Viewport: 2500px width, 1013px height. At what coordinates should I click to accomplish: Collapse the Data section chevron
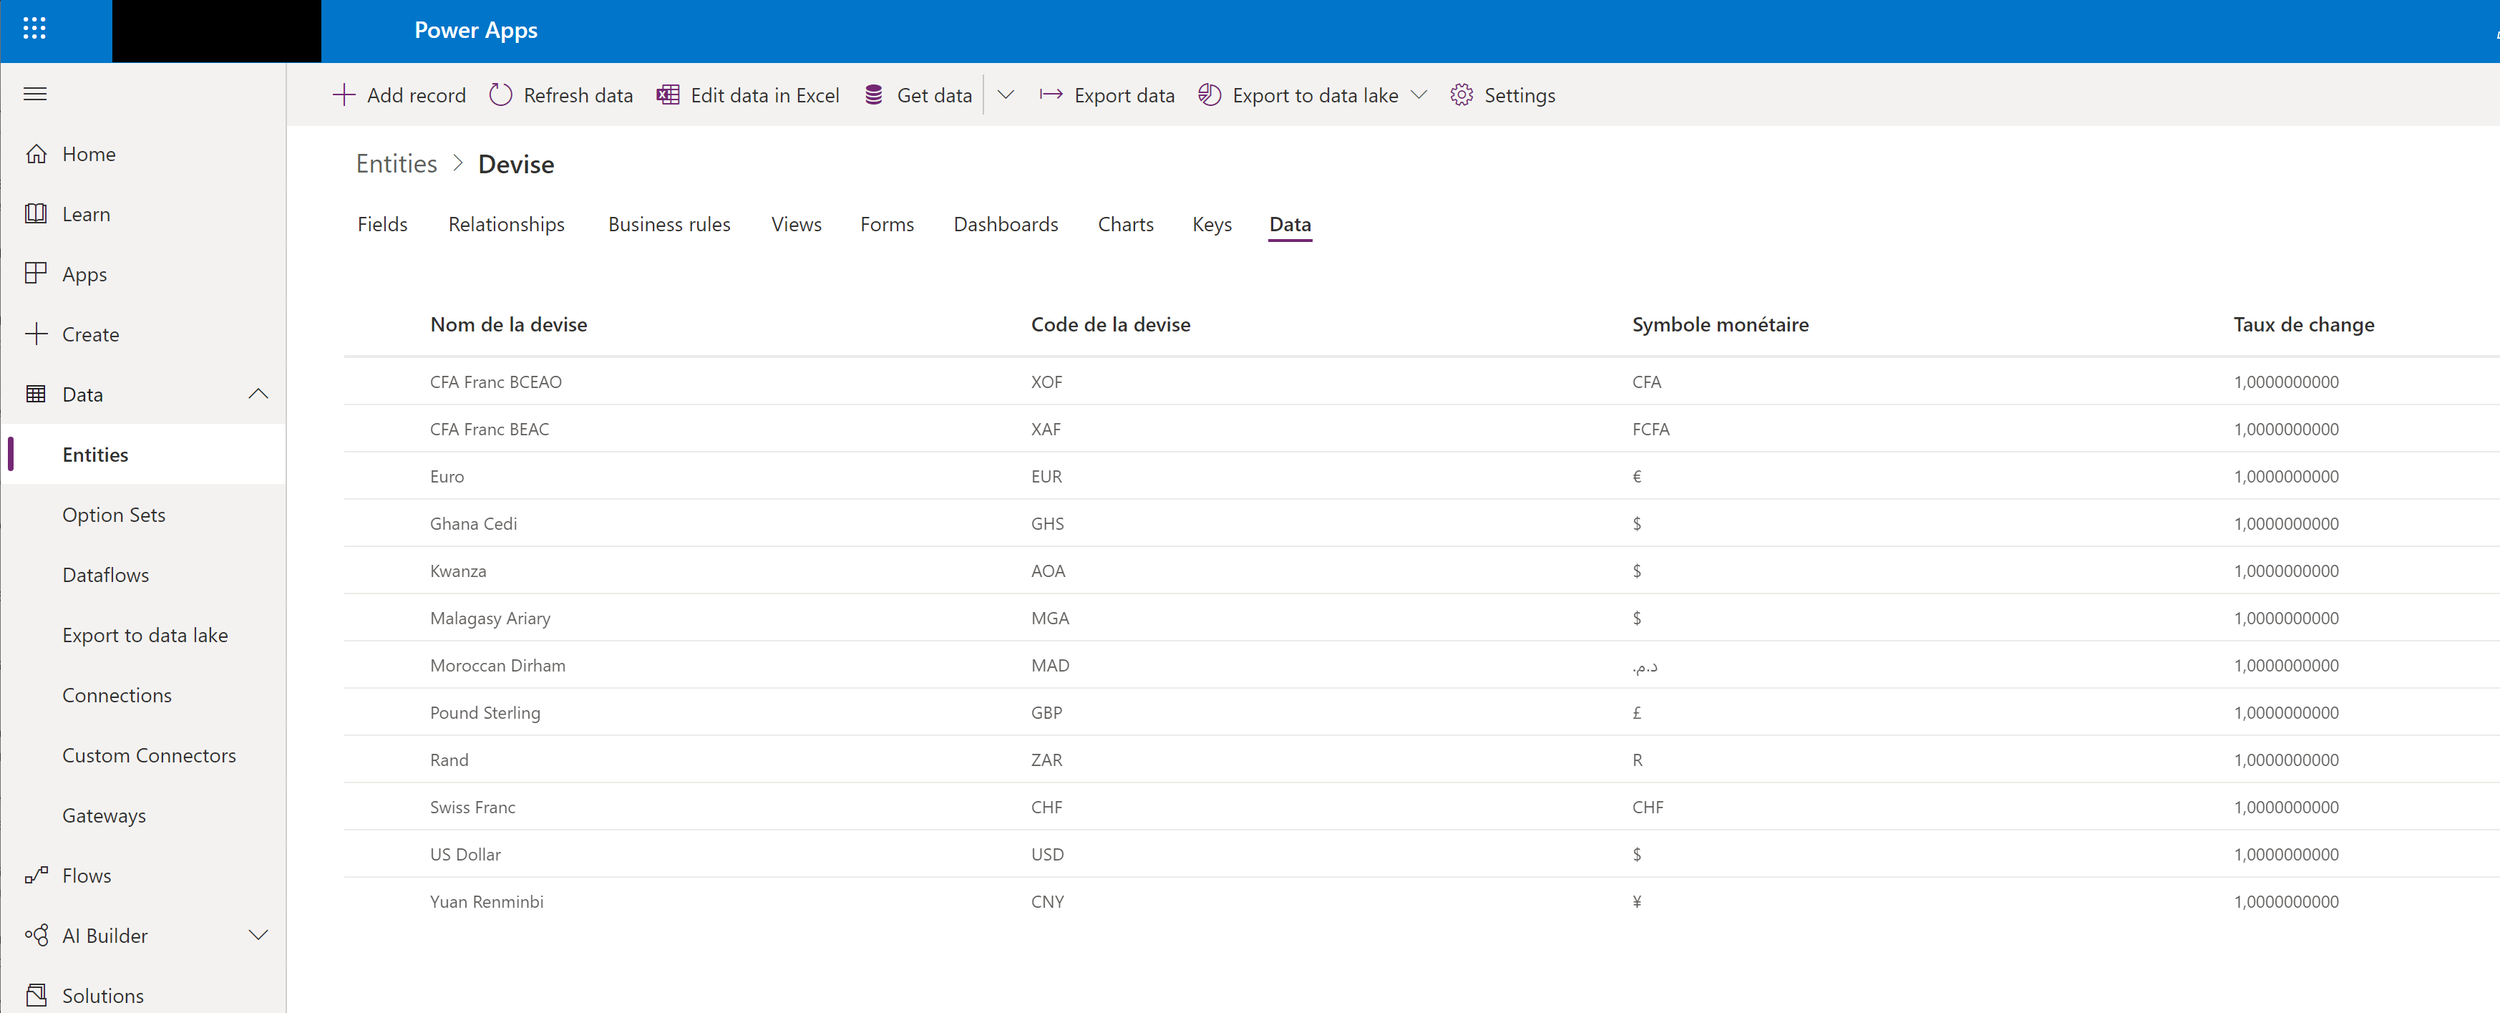258,394
